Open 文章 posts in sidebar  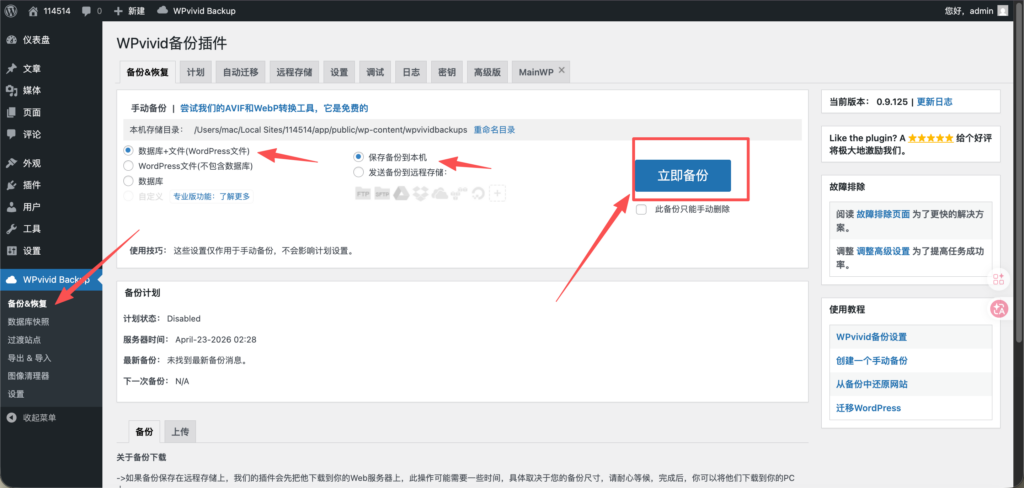(51, 69)
